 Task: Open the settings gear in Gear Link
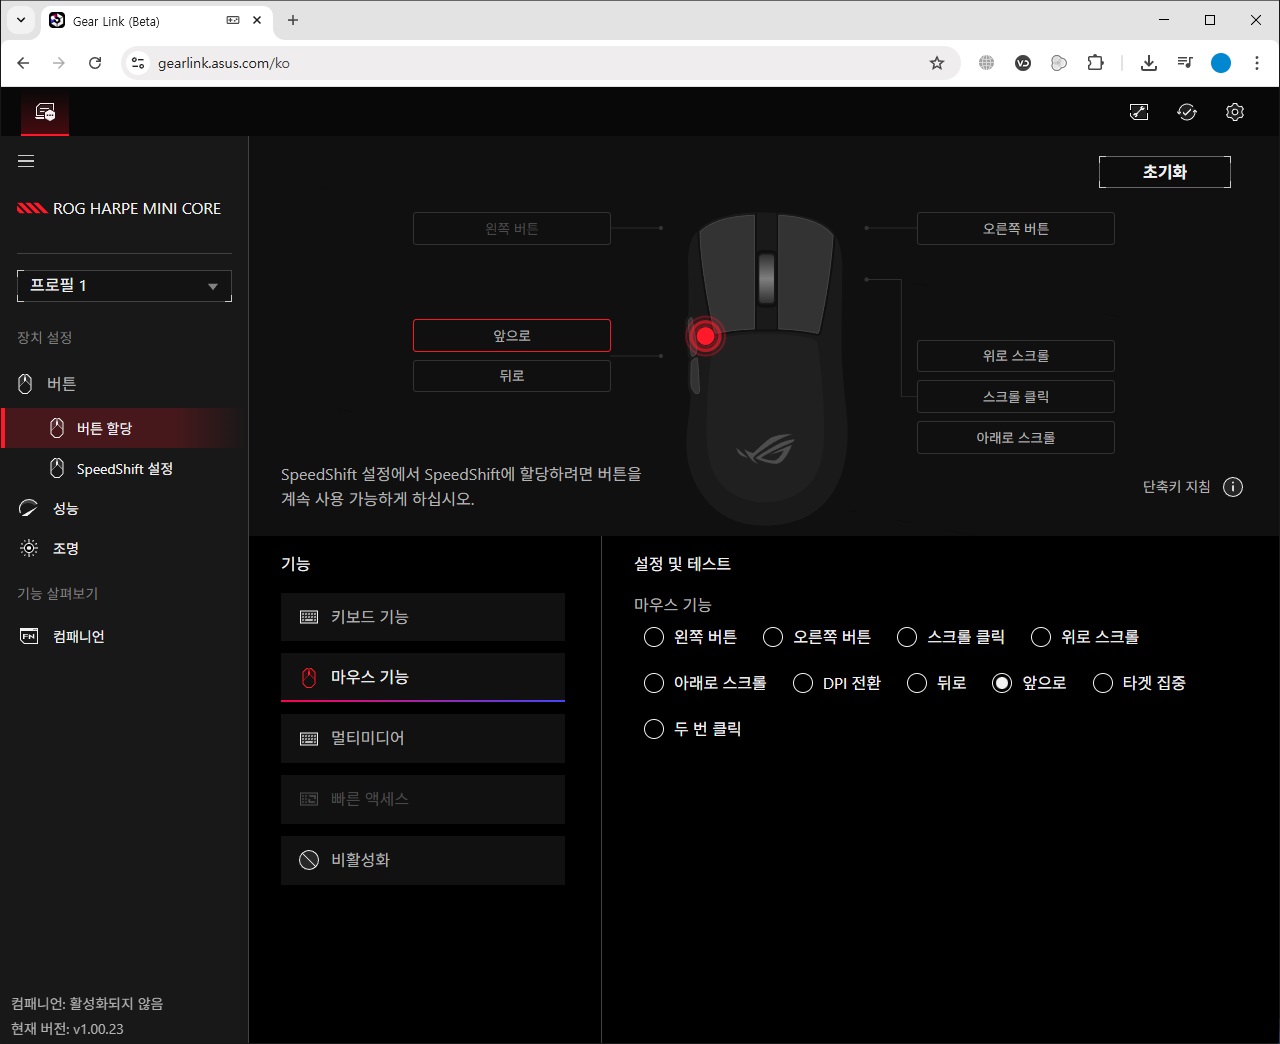click(x=1235, y=112)
